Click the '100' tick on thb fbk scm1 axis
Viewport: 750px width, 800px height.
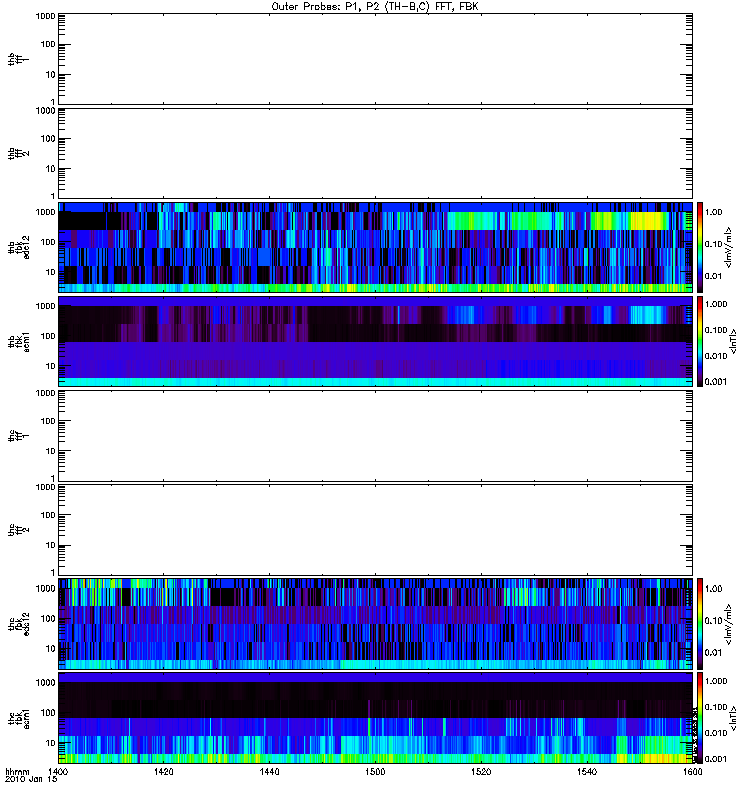coord(48,336)
